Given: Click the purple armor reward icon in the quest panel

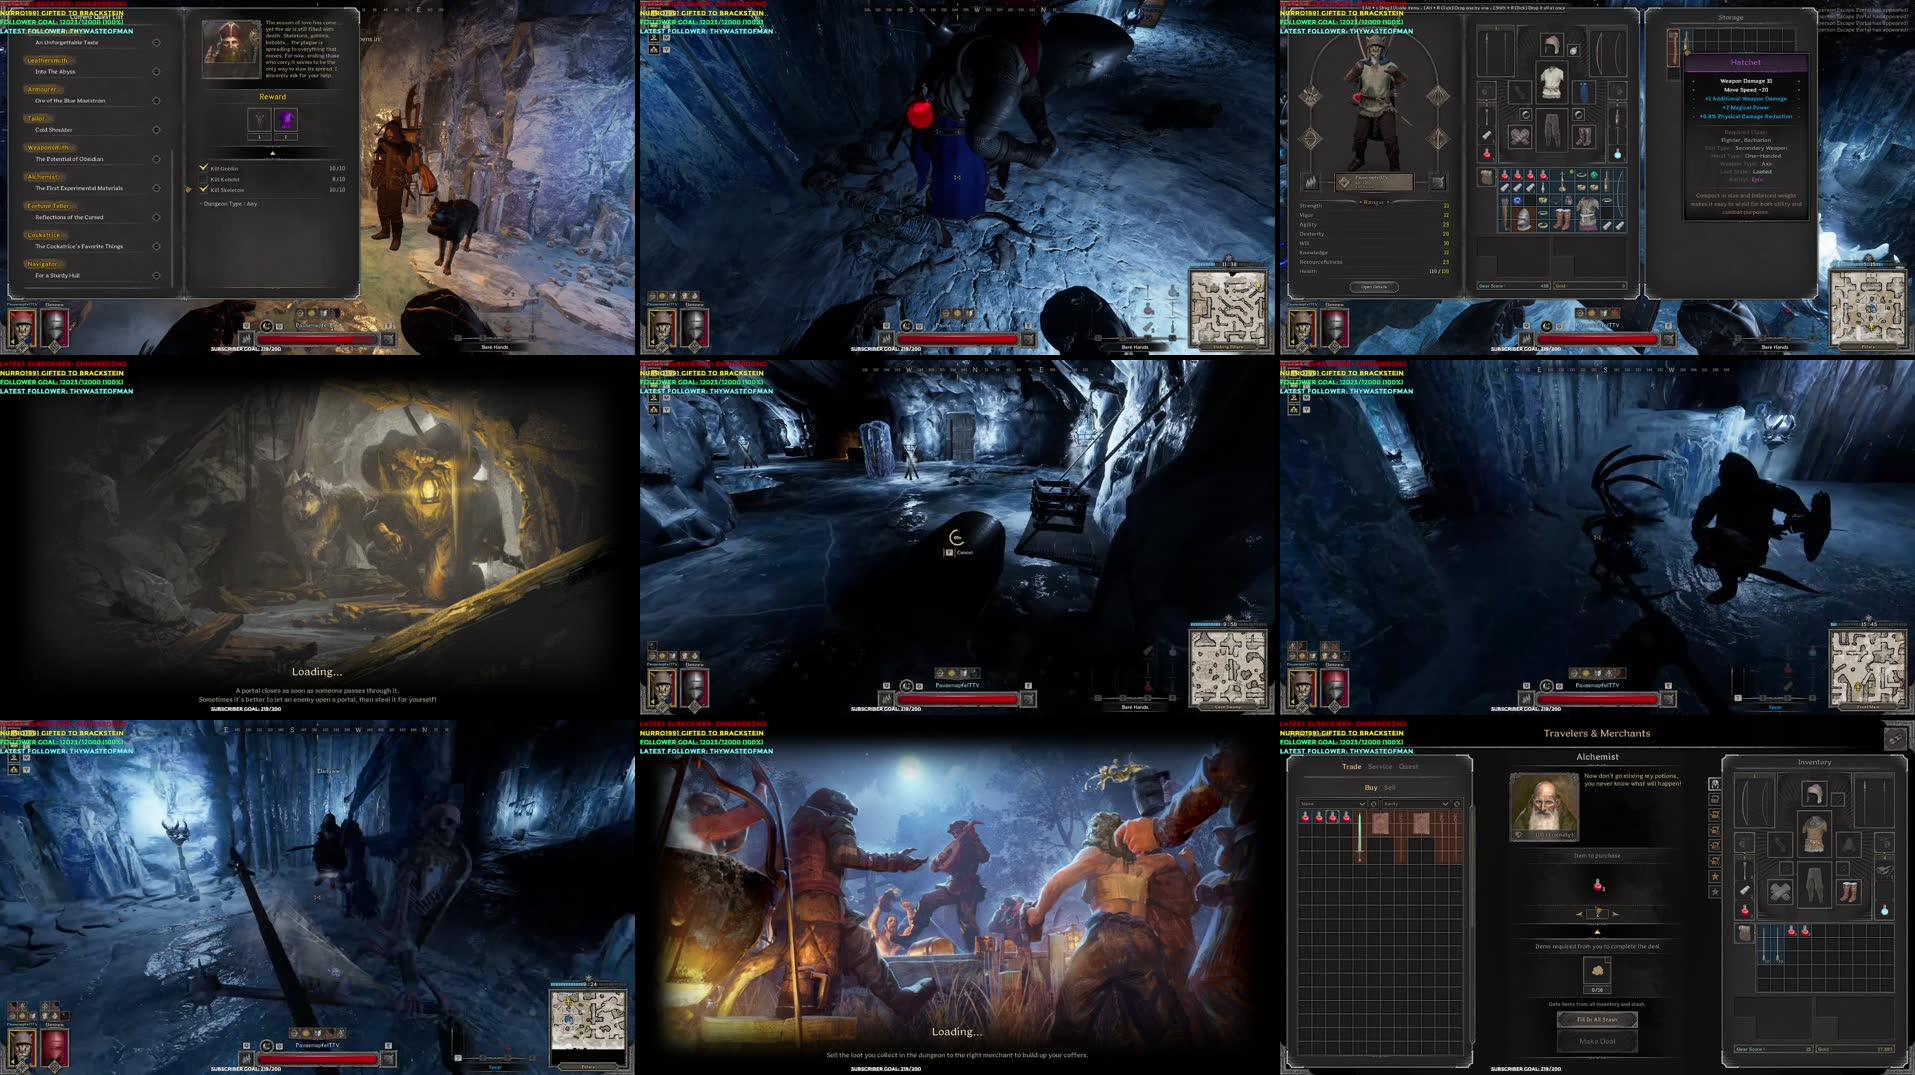Looking at the screenshot, I should (287, 119).
